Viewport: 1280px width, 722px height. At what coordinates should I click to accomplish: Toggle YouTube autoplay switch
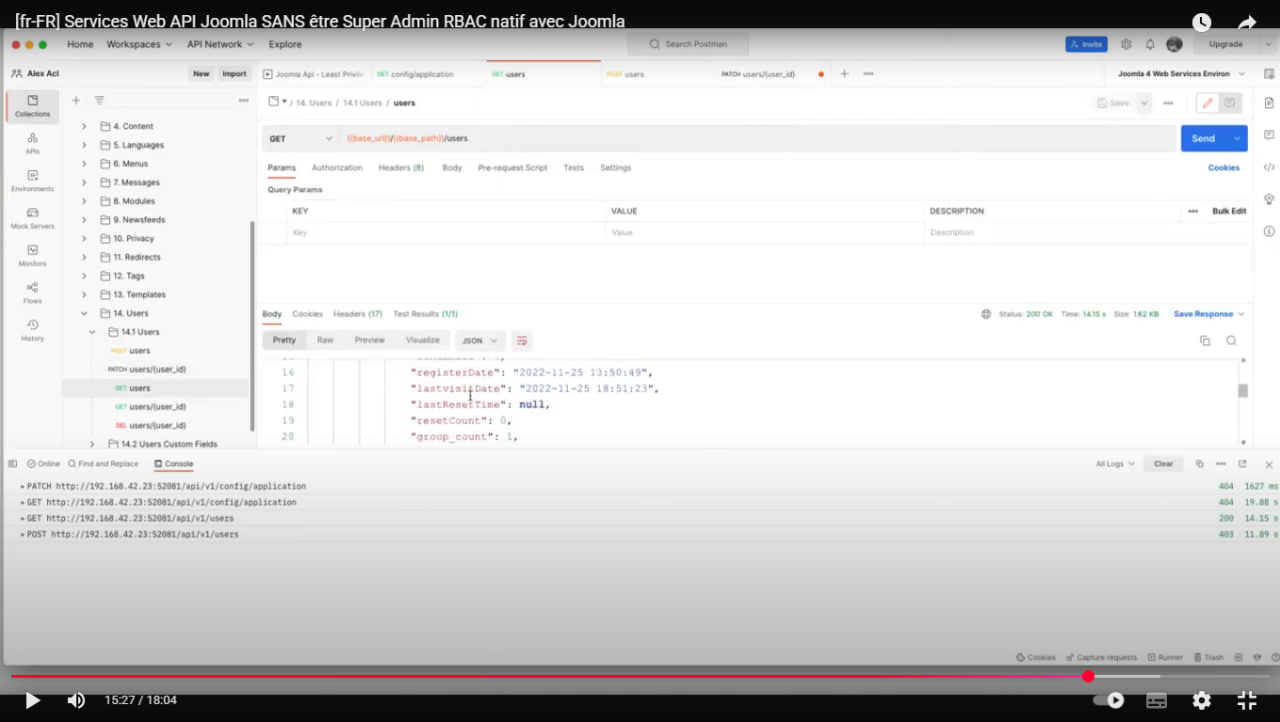[x=1108, y=701]
